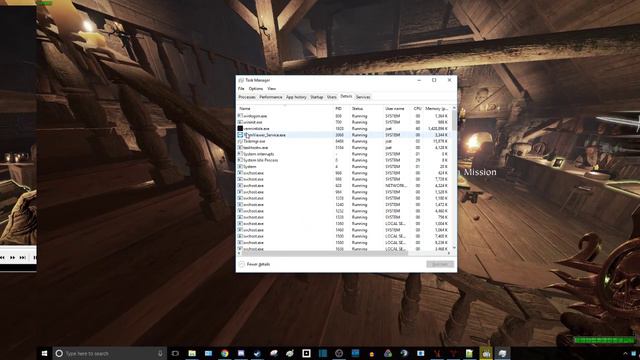Open the Windows Start menu

pyautogui.click(x=44, y=353)
